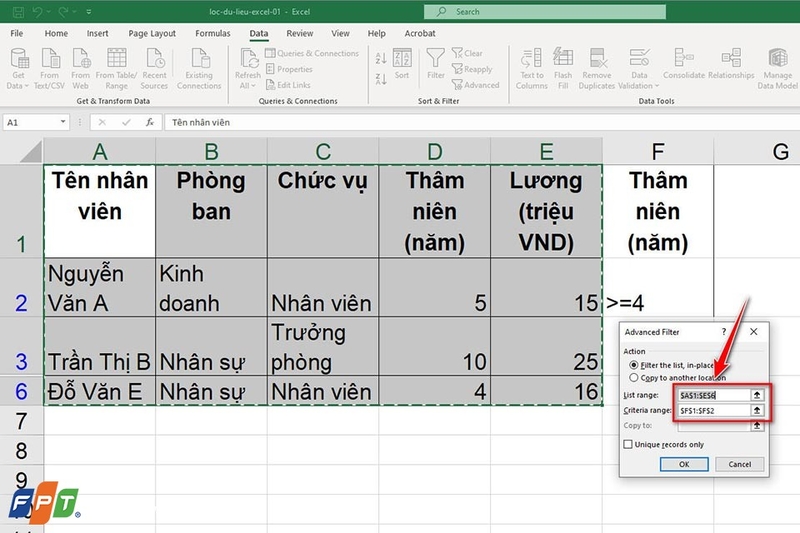Click Edit Links command
The image size is (800, 533).
click(288, 85)
